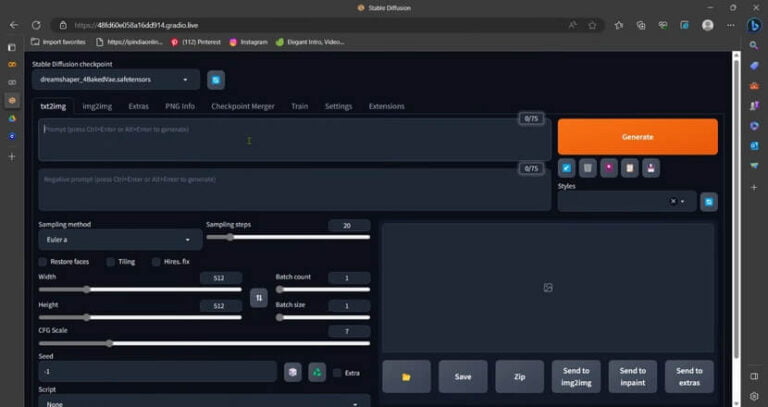Randomize seed with the dice icon
This screenshot has height=407, width=768.
tap(292, 372)
